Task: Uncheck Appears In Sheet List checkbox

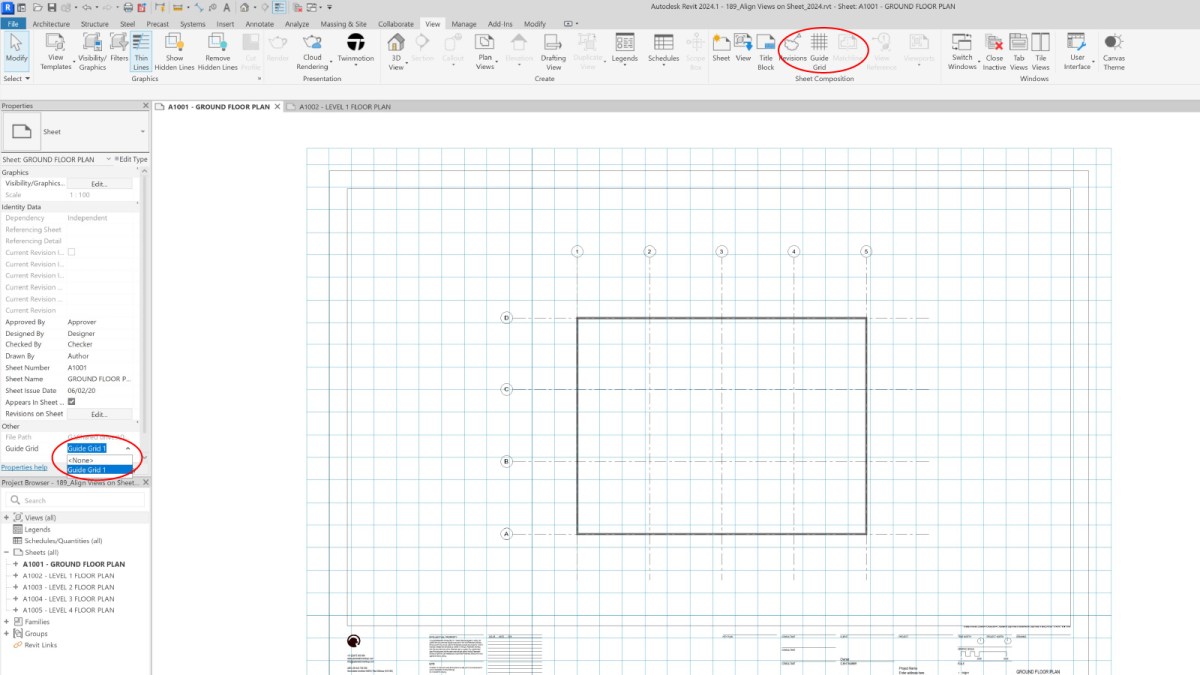Action: (71, 402)
